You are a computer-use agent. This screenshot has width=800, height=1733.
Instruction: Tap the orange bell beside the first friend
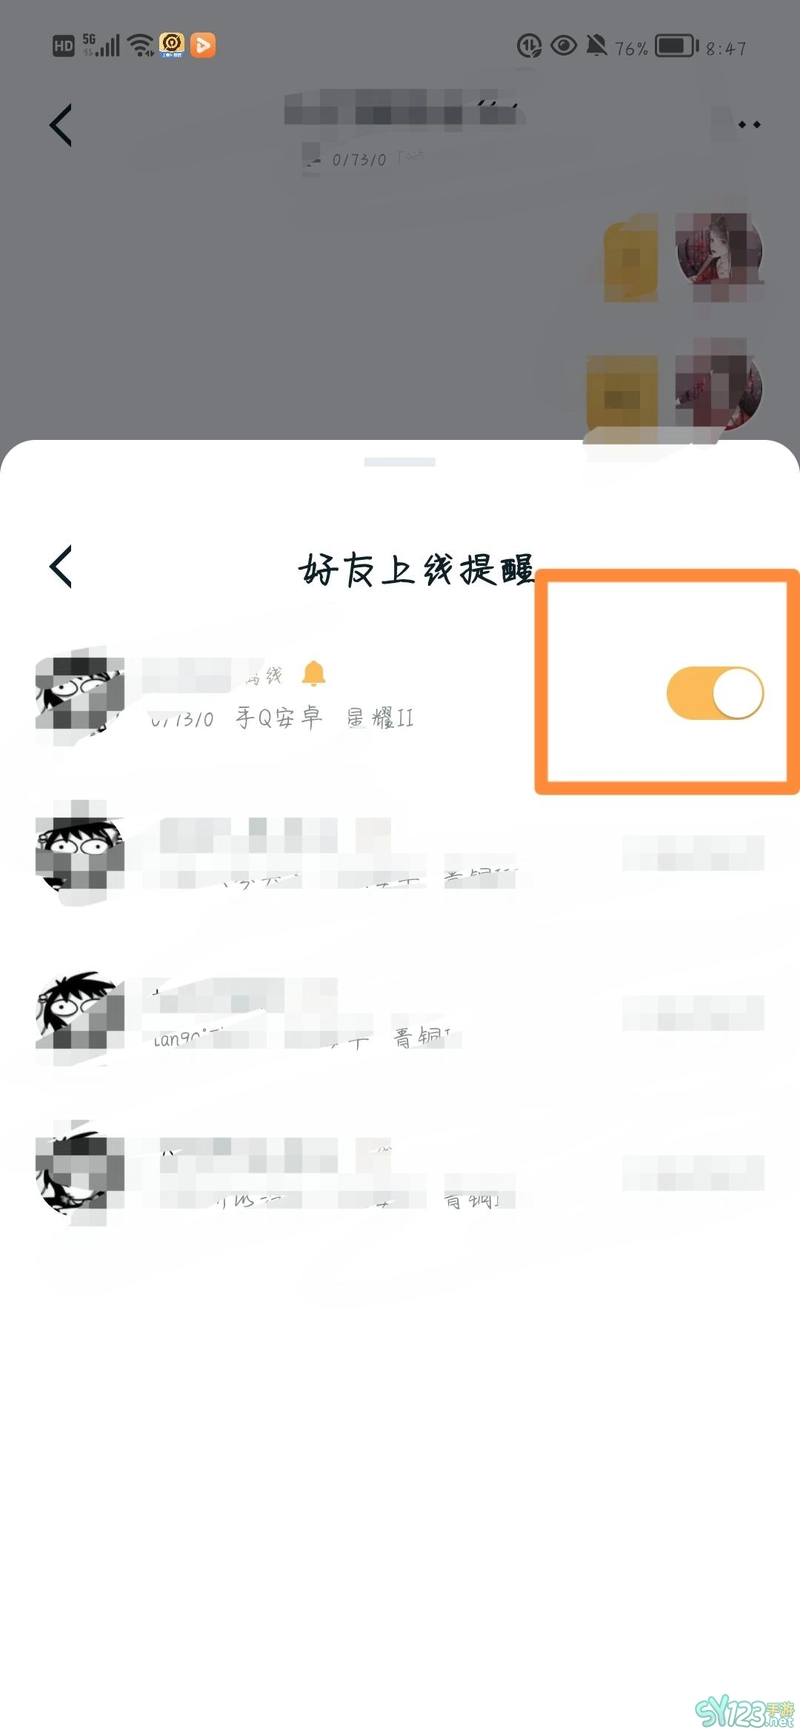pos(314,673)
